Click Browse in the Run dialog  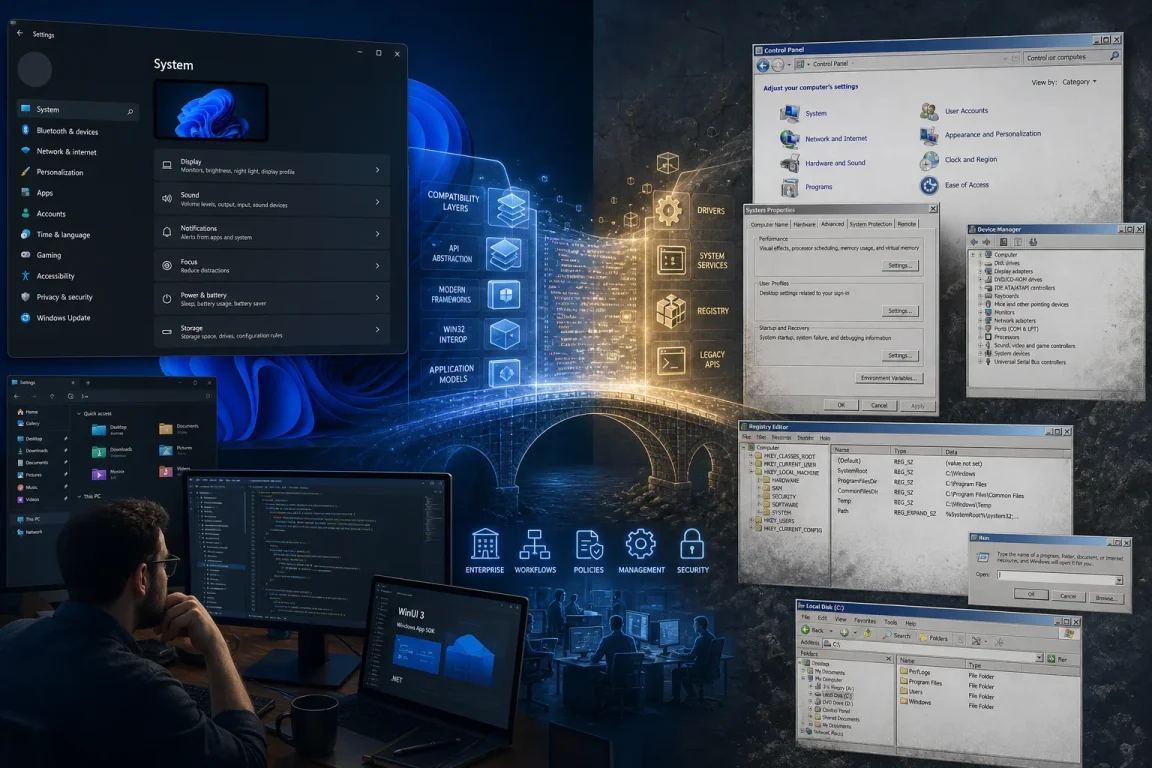1105,598
